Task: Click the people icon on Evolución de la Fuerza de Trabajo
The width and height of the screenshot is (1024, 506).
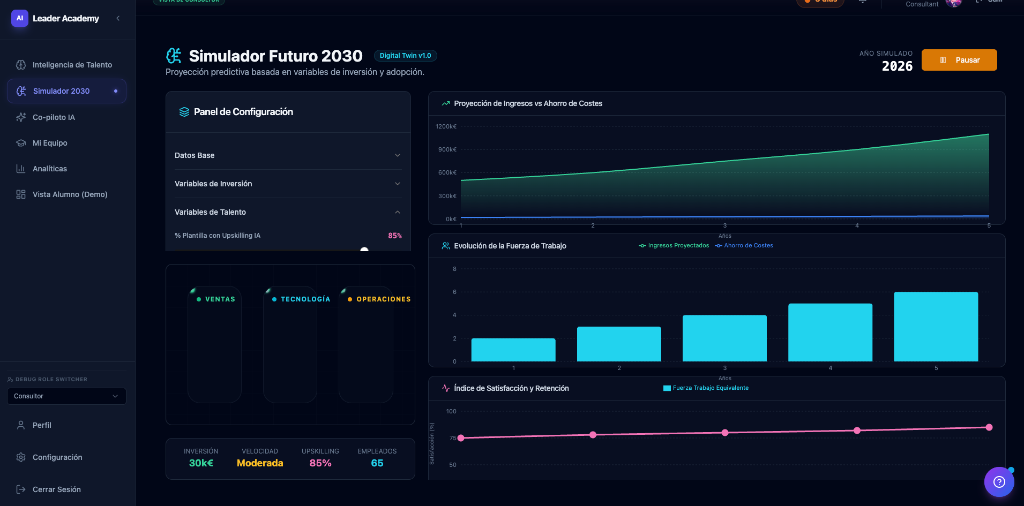Action: [446, 245]
